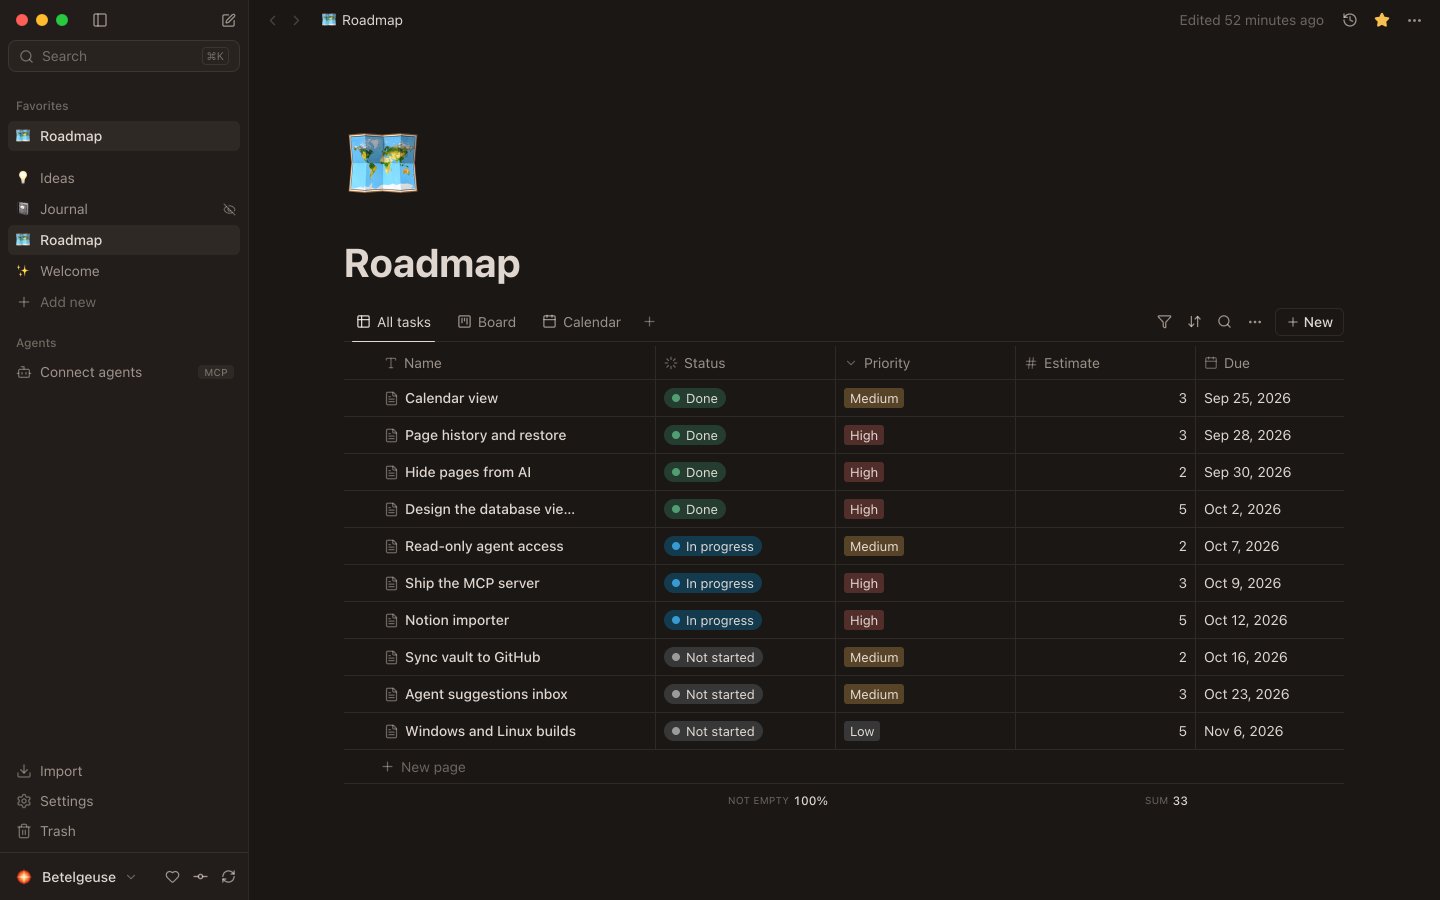The image size is (1440, 900).
Task: Click the sort icon above the table
Action: pos(1194,322)
